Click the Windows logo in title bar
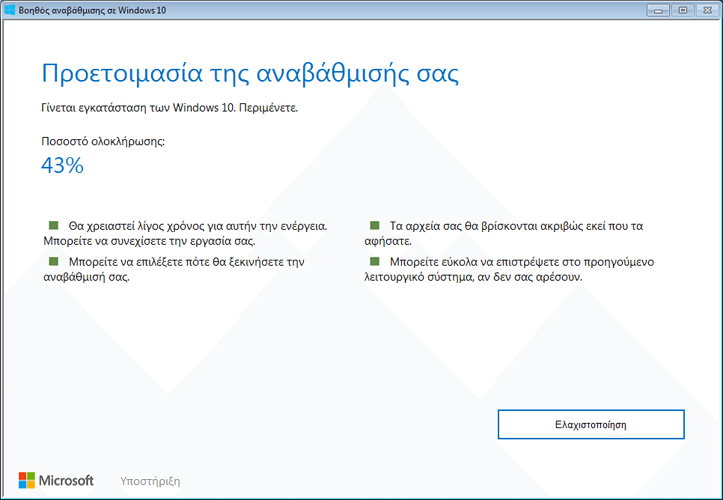723x500 pixels. coord(9,10)
